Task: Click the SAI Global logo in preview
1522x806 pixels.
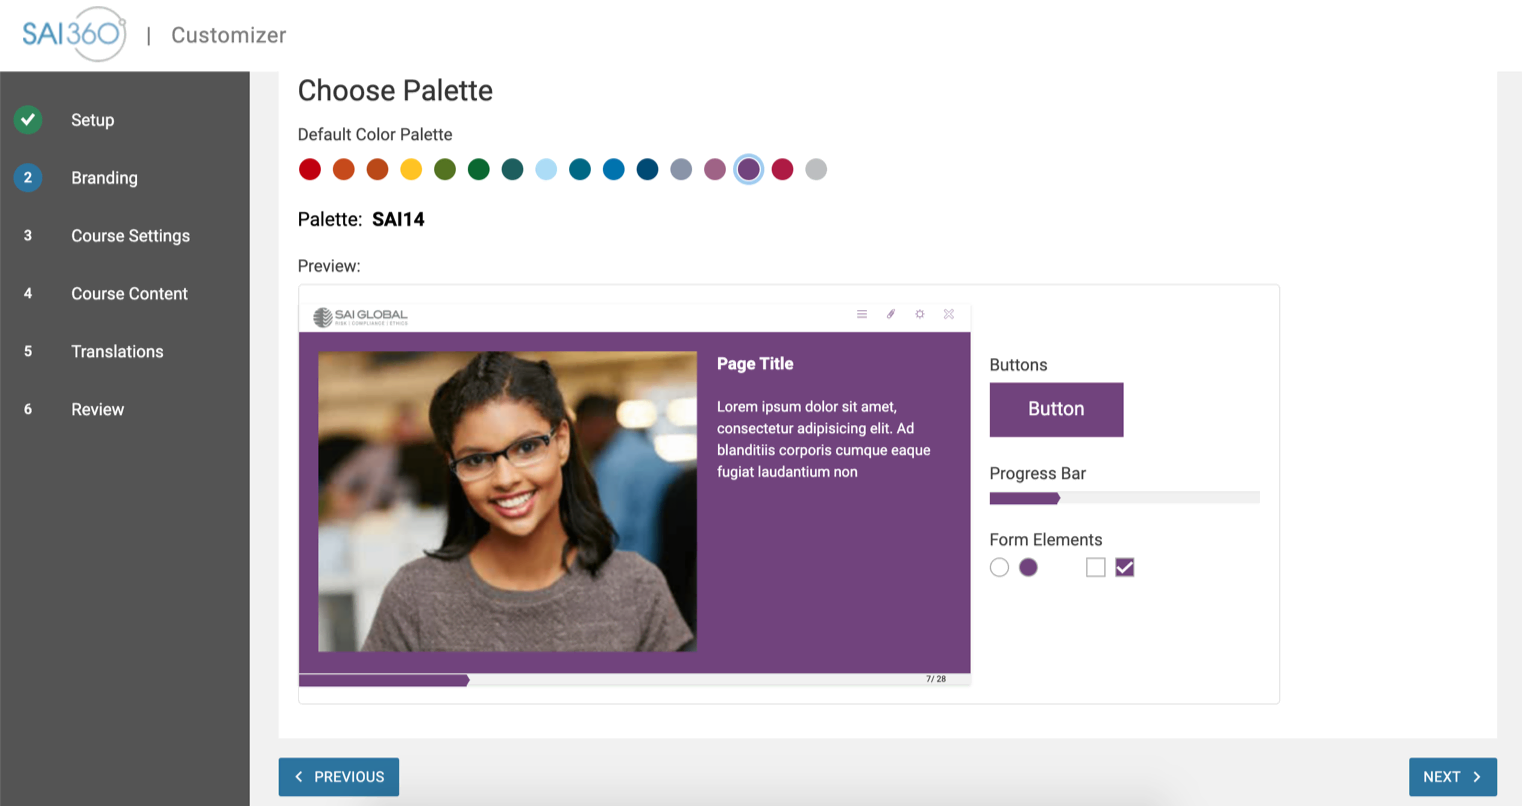Action: (x=360, y=317)
